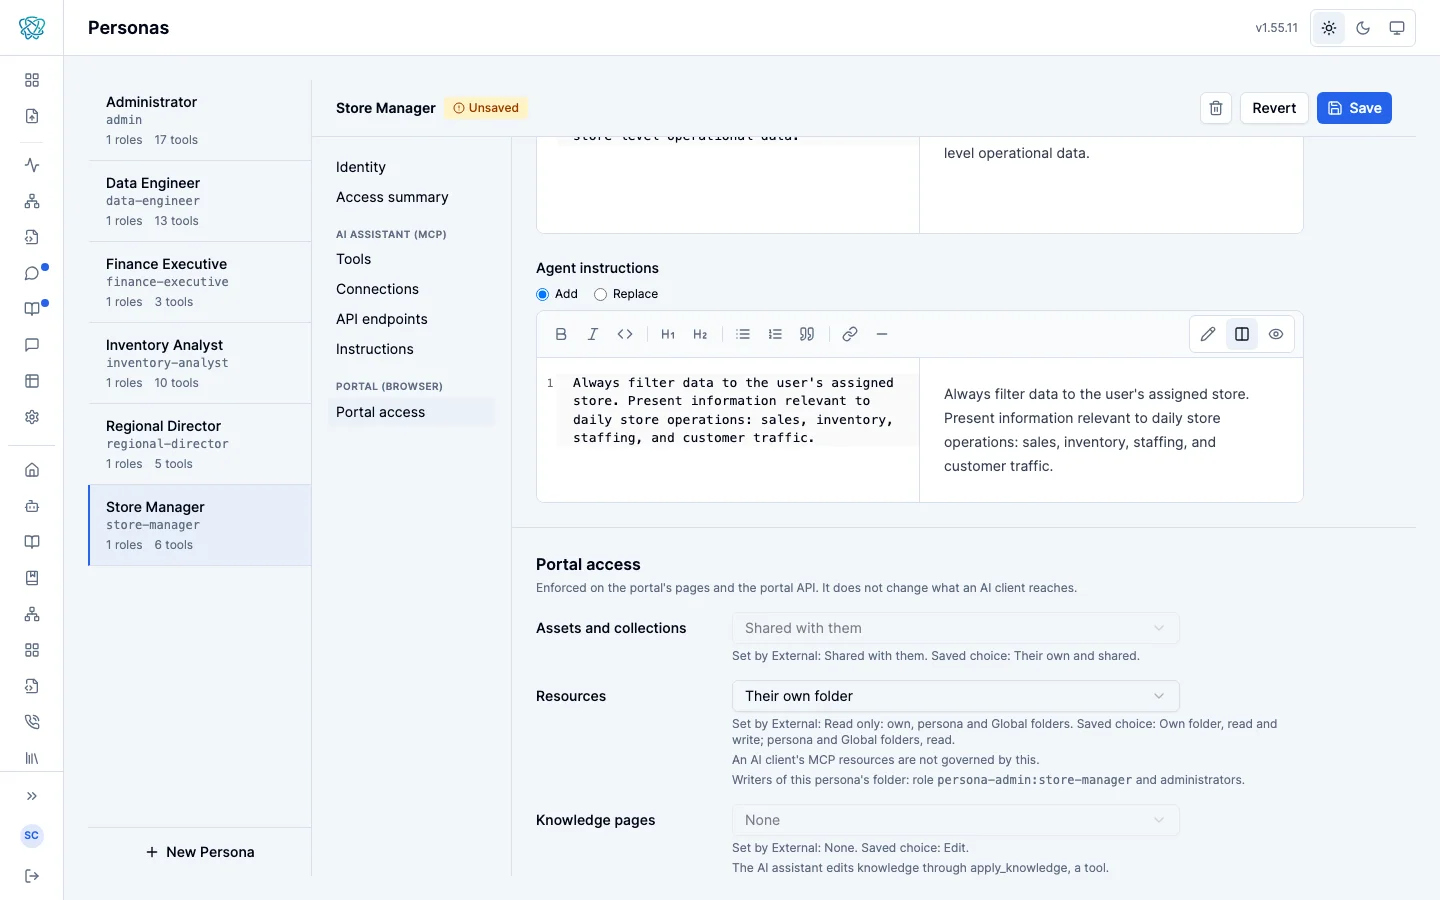This screenshot has width=1440, height=900.
Task: Switch to the light theme sun toggle
Action: (x=1329, y=28)
